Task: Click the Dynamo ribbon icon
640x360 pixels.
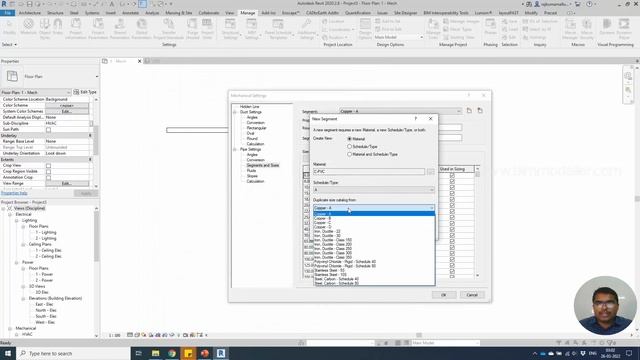Action: coord(607,27)
